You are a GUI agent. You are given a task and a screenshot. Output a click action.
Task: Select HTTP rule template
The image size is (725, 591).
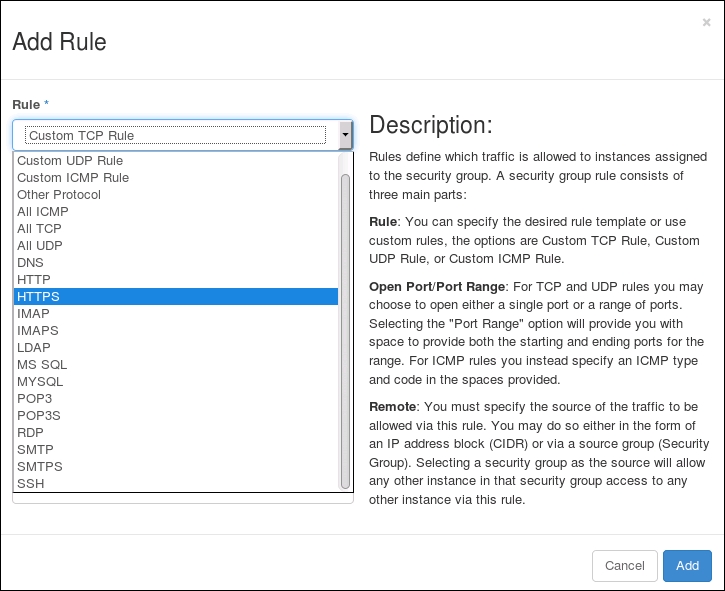pos(34,279)
